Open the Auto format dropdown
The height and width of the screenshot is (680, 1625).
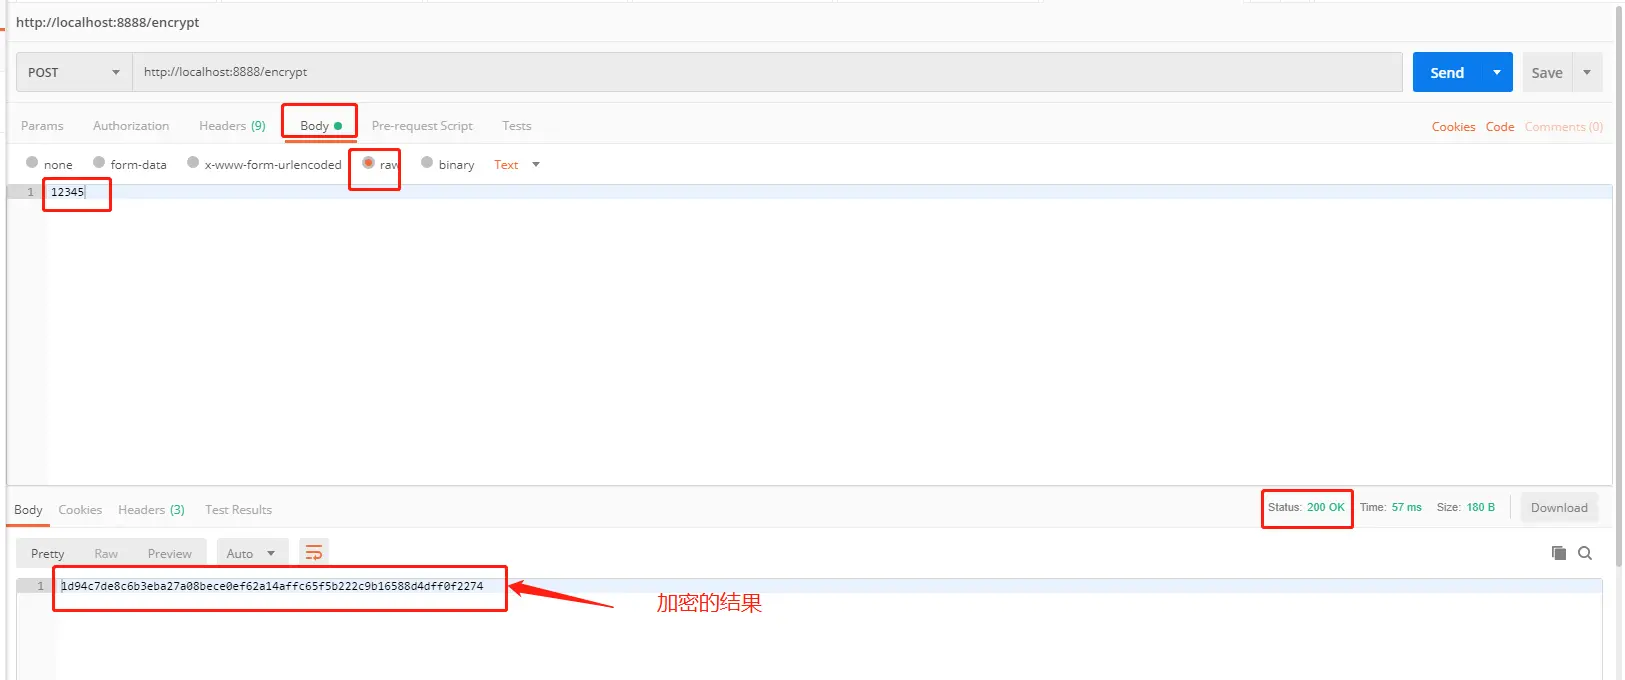[252, 553]
